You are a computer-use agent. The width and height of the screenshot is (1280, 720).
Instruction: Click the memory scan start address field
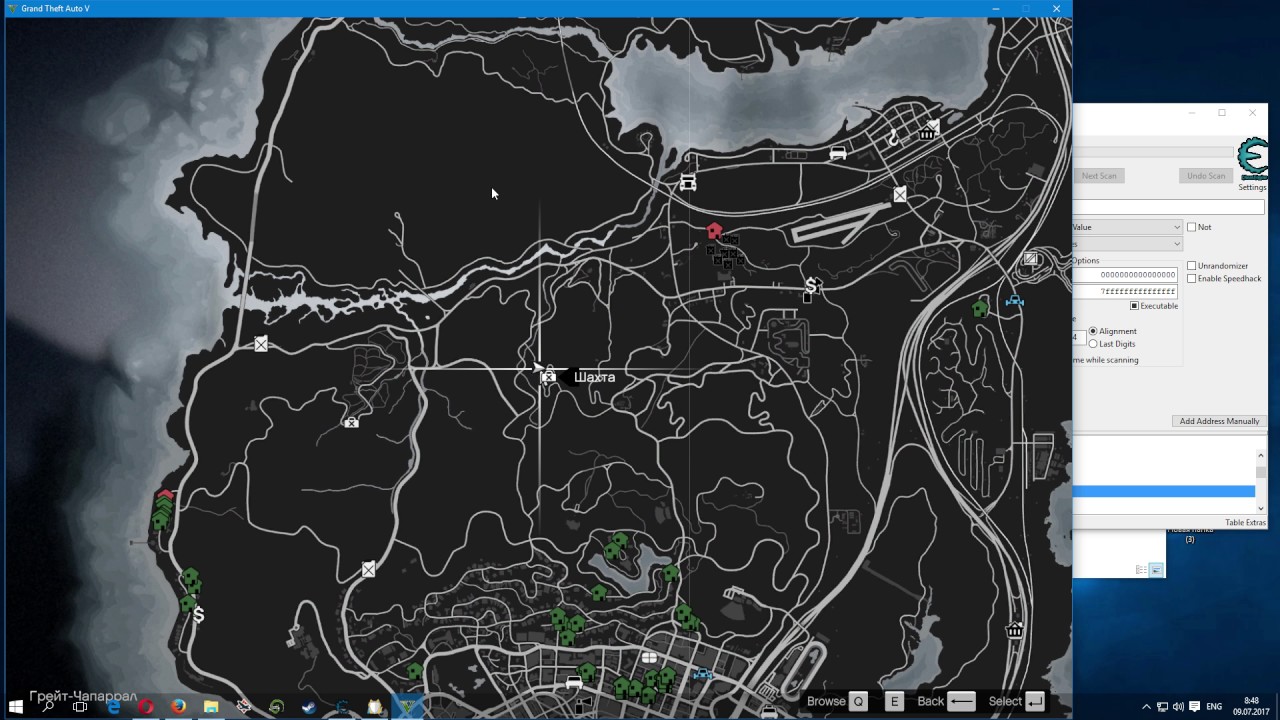1127,275
